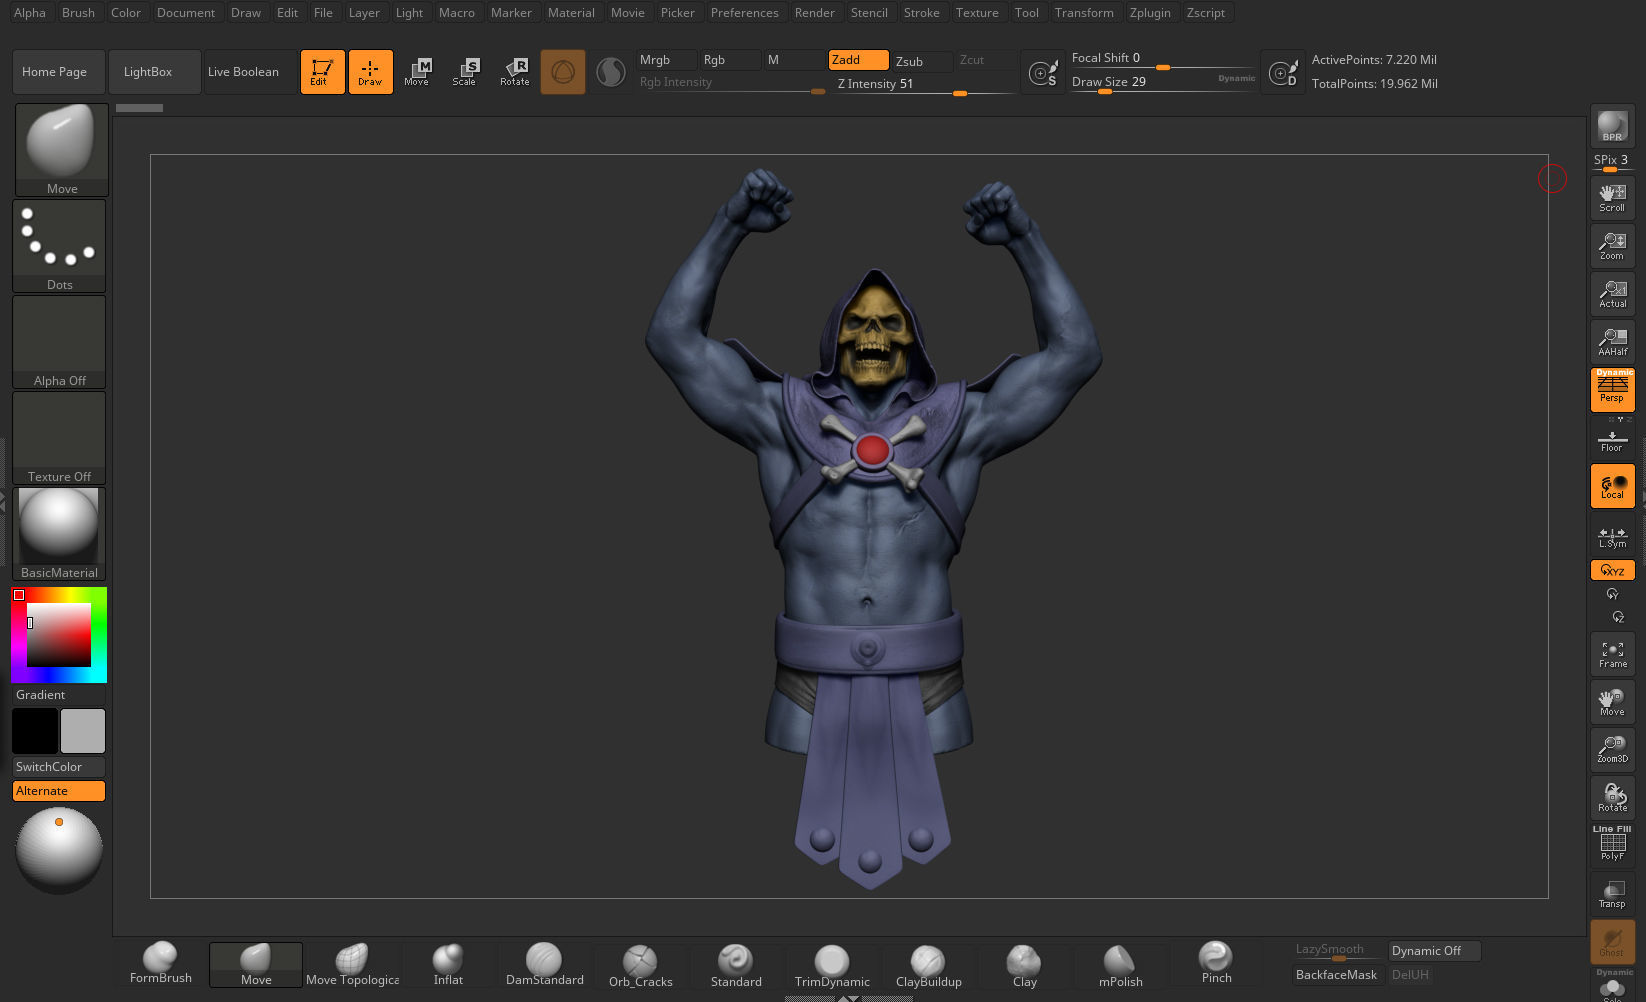Click the Zoom3D navigation icon
The image size is (1646, 1002).
pos(1613,750)
